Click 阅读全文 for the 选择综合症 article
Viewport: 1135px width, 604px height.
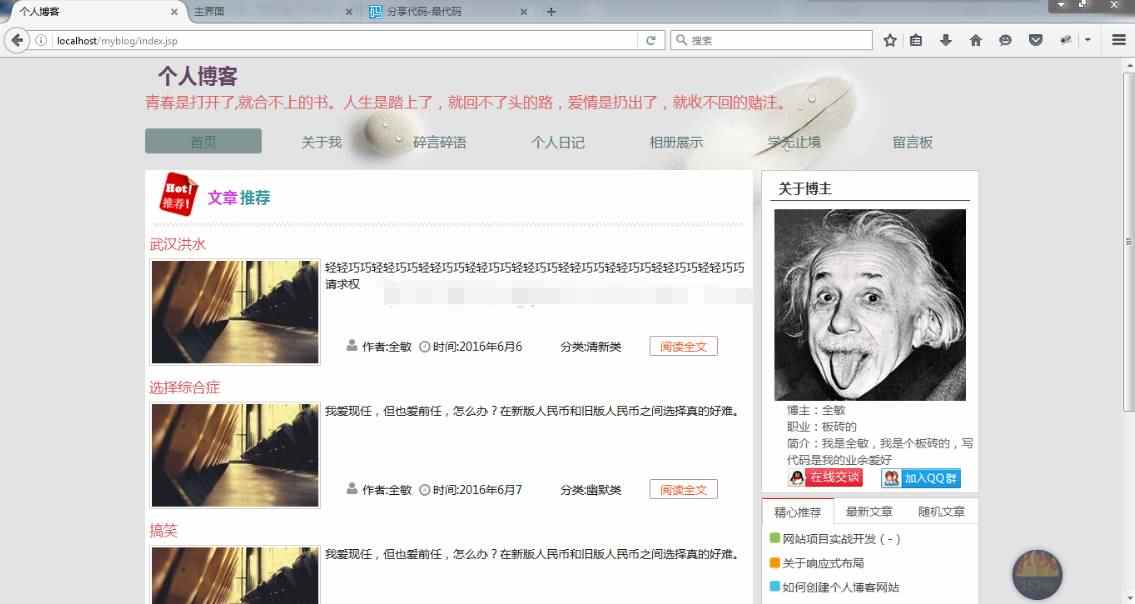coord(683,490)
